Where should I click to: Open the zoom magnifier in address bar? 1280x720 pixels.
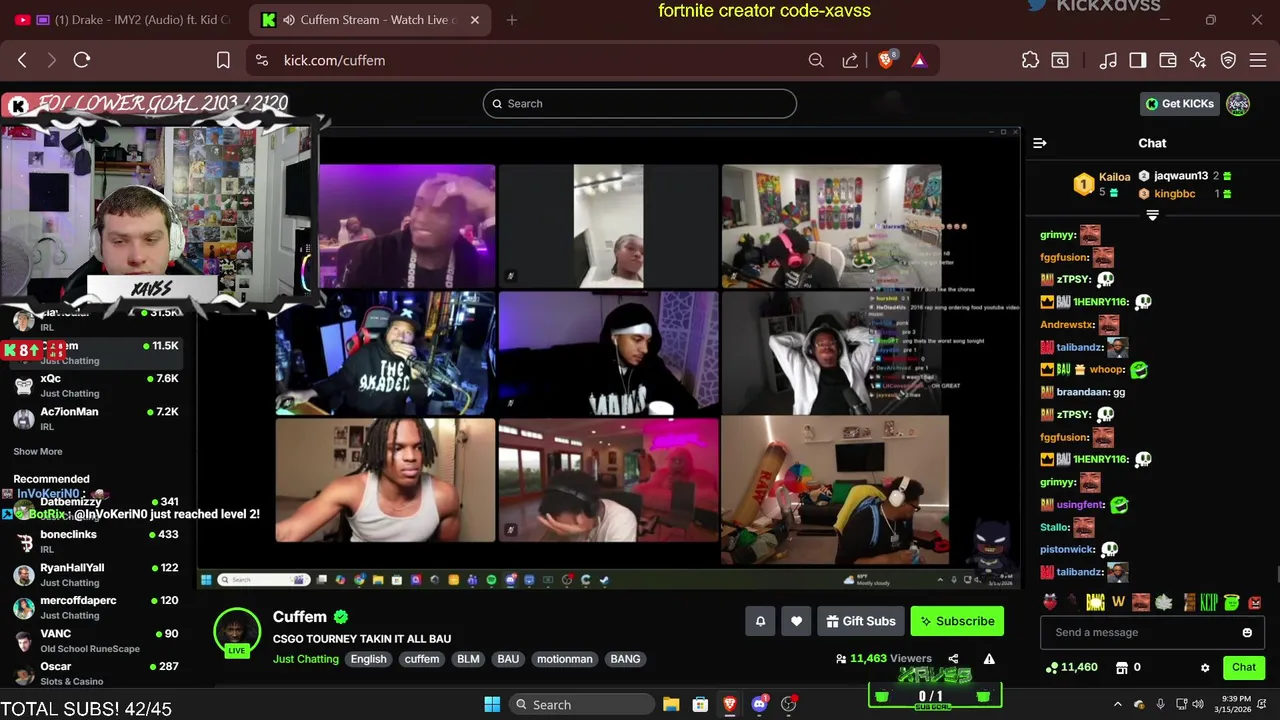(816, 60)
